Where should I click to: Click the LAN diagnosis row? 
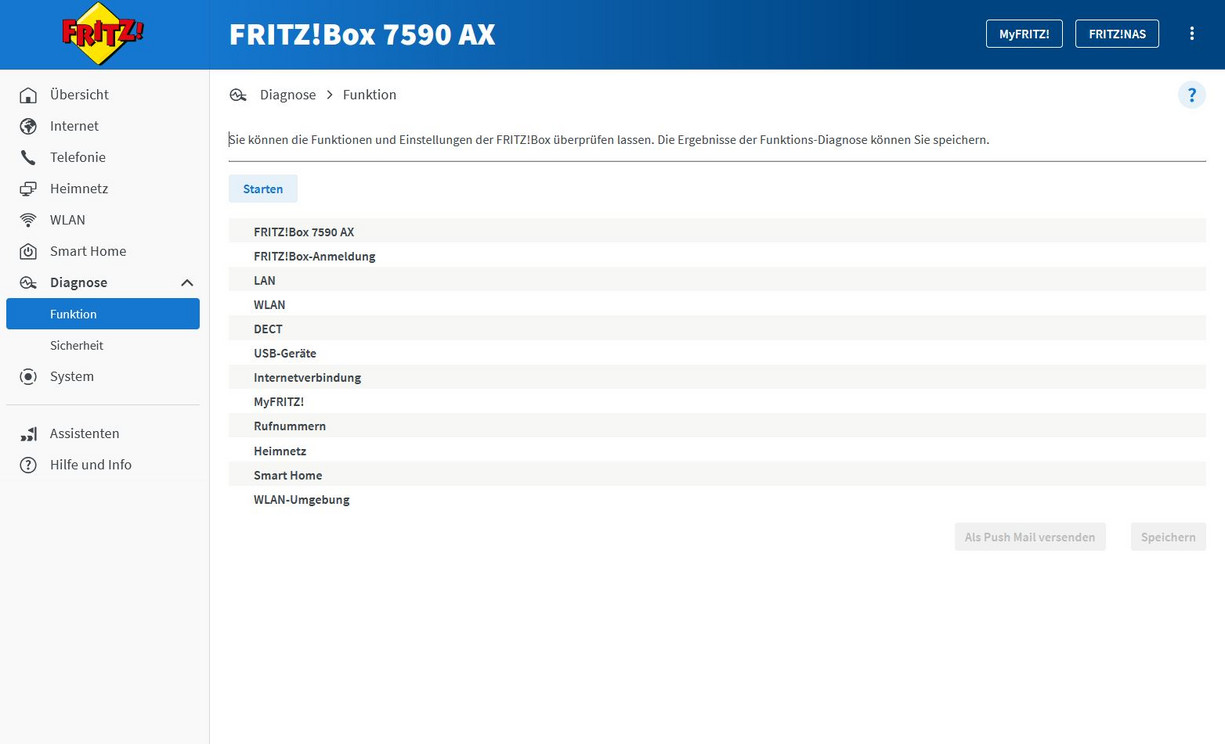(x=717, y=281)
